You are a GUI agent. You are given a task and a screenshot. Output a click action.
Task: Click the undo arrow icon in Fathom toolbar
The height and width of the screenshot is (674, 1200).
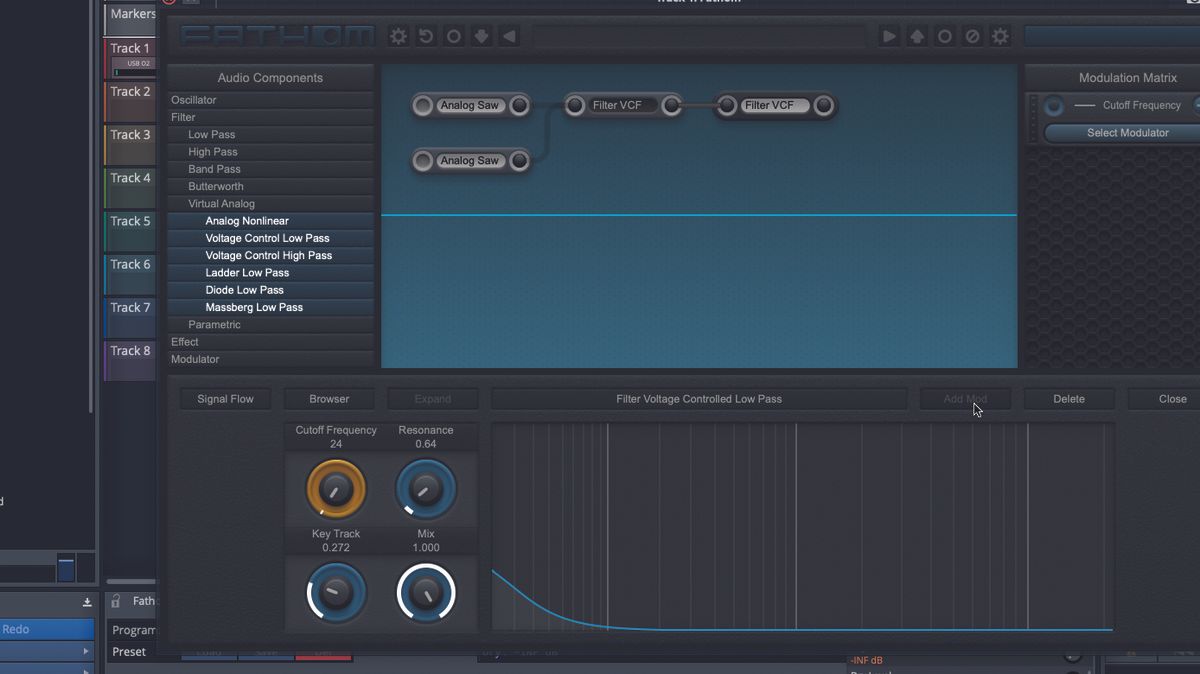(426, 37)
